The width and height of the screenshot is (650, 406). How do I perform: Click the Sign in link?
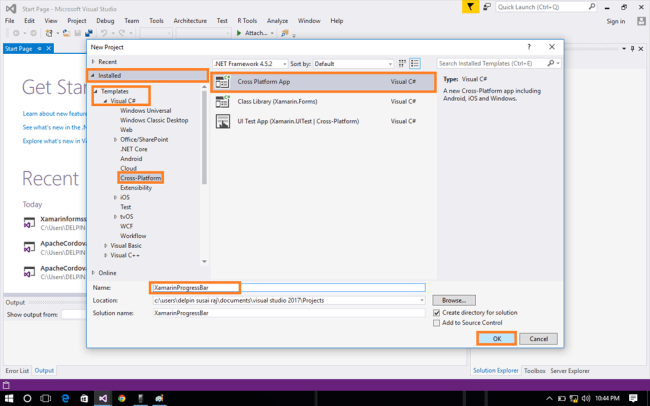click(x=616, y=21)
